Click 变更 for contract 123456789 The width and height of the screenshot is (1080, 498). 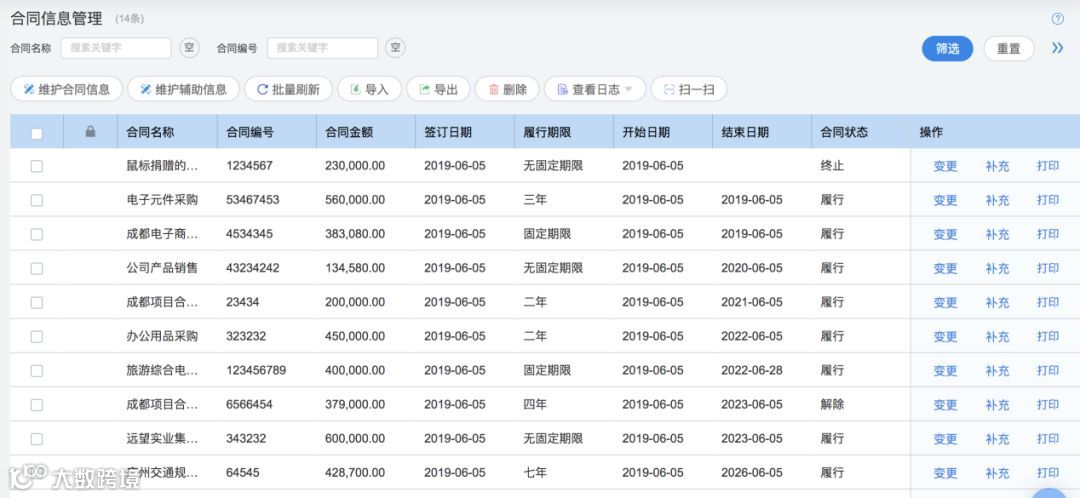[x=945, y=371]
